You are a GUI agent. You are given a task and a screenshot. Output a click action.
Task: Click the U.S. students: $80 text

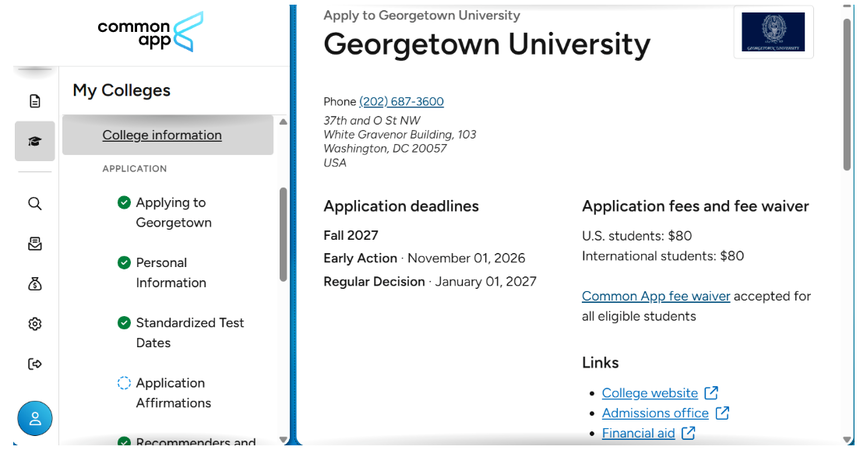click(x=637, y=236)
